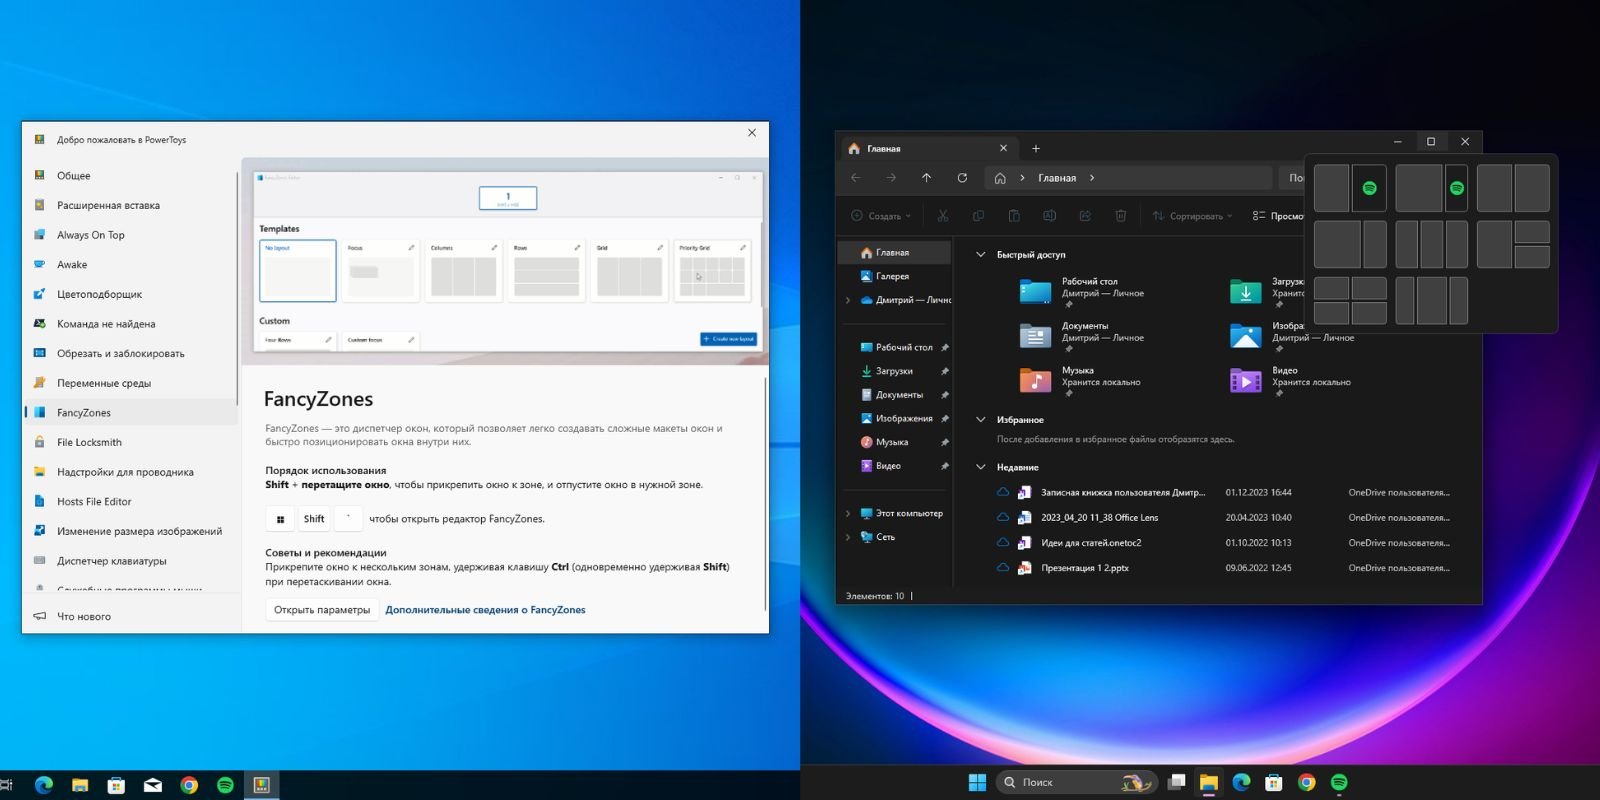The image size is (1600, 800).
Task: Click Открыть параметры button
Action: coord(322,610)
